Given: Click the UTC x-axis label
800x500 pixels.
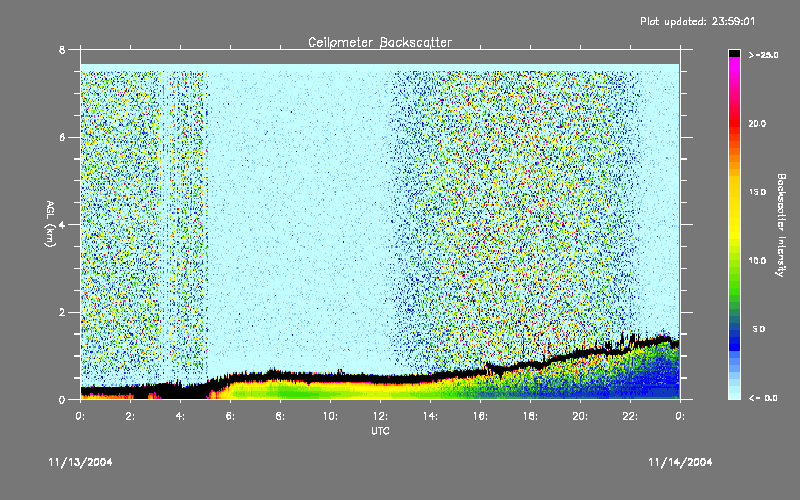Looking at the screenshot, I should tap(380, 431).
